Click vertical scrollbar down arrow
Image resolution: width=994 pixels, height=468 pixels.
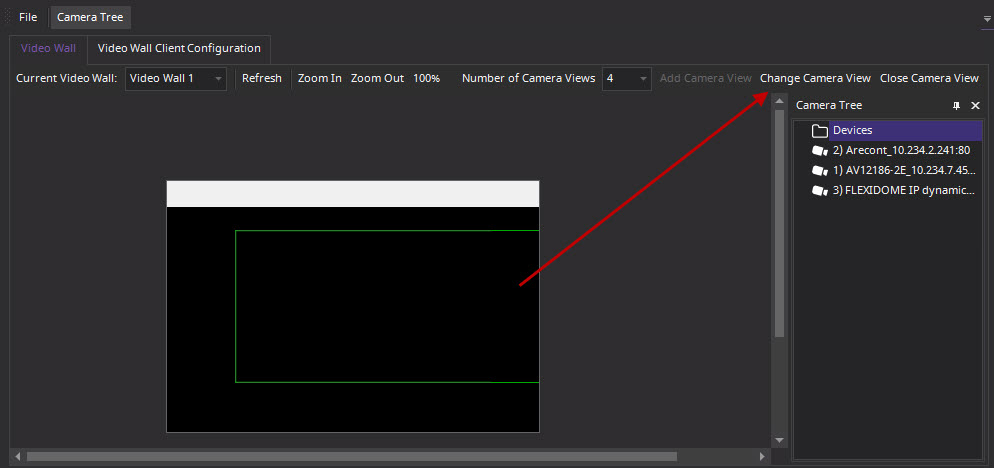coord(779,439)
